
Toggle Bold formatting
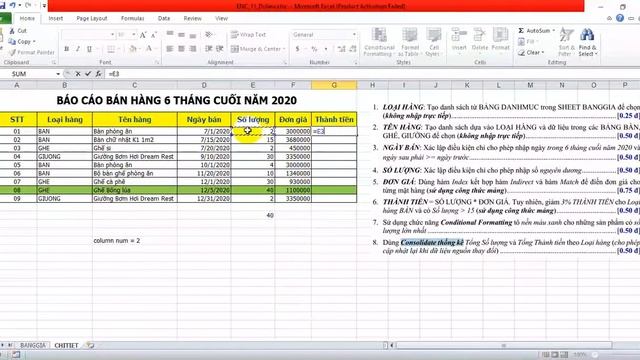coord(67,49)
